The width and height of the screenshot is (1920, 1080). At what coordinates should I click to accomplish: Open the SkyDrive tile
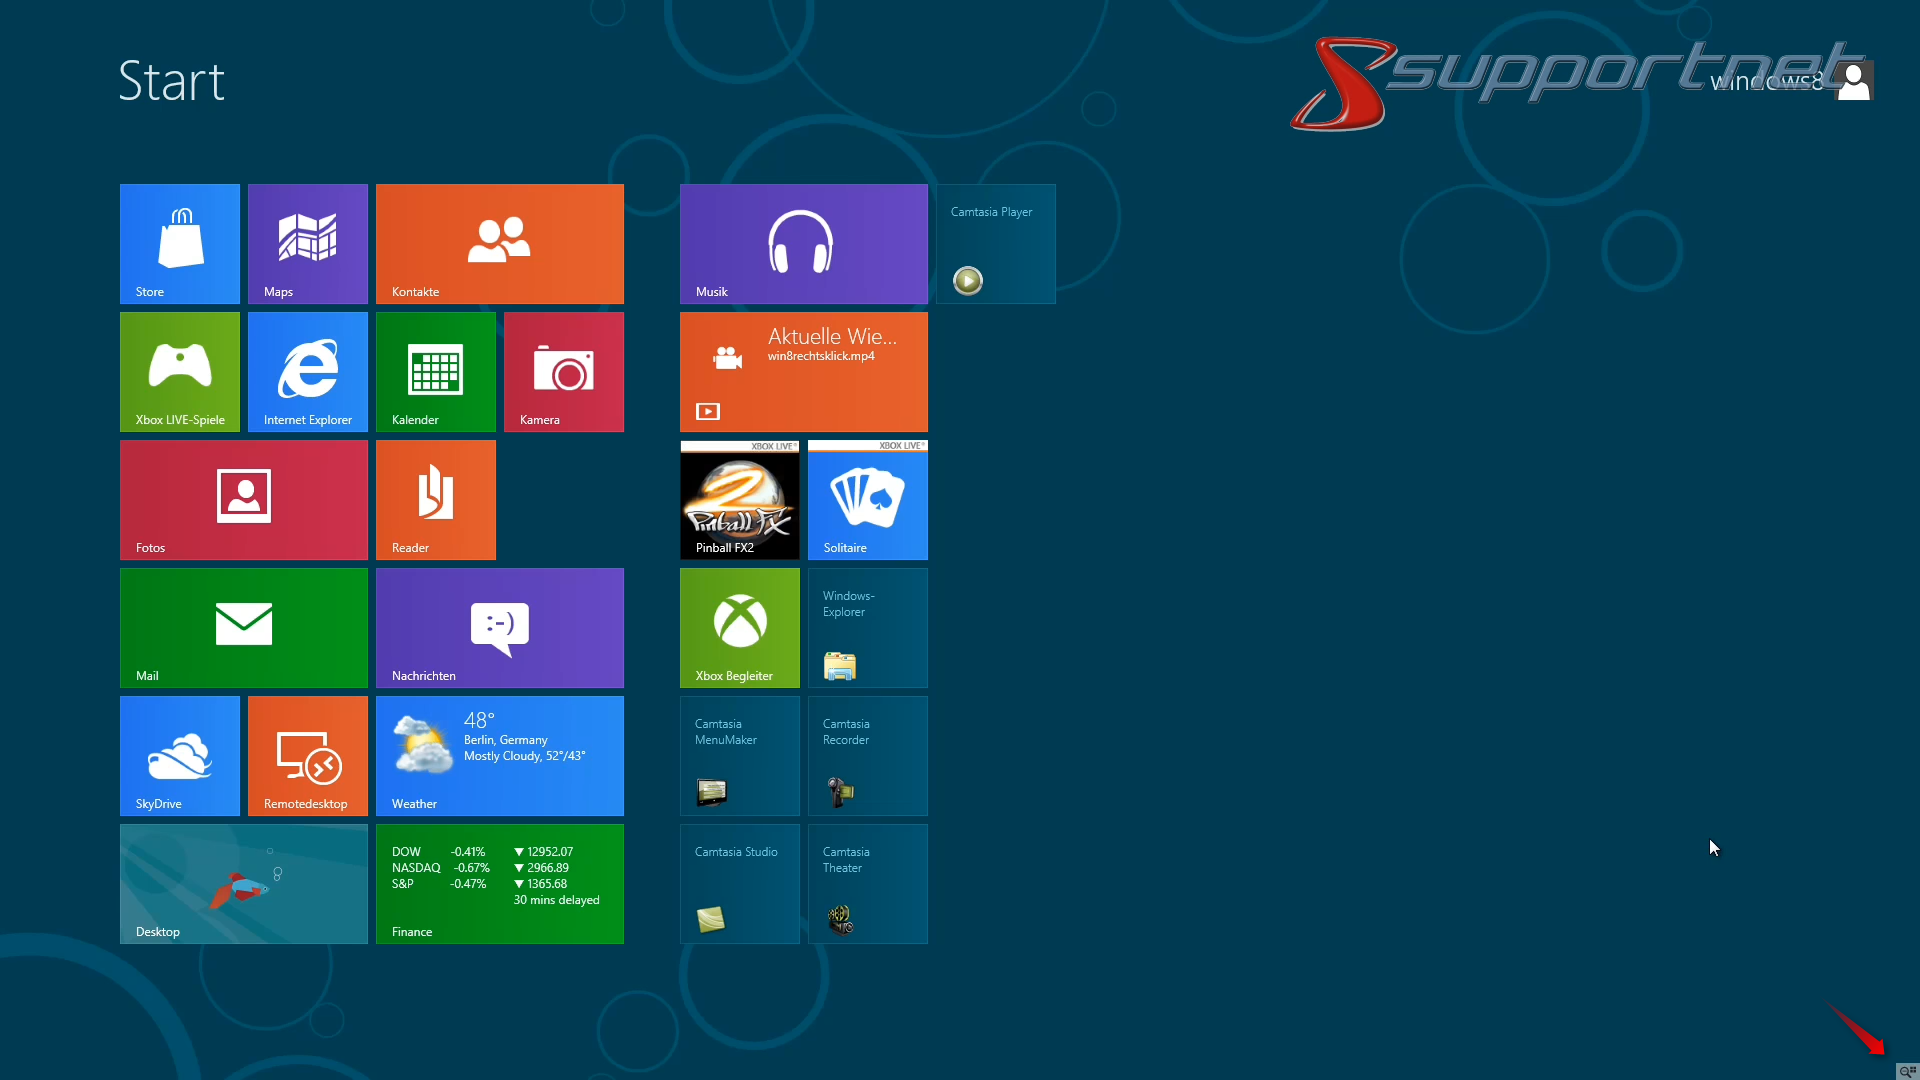pos(180,756)
